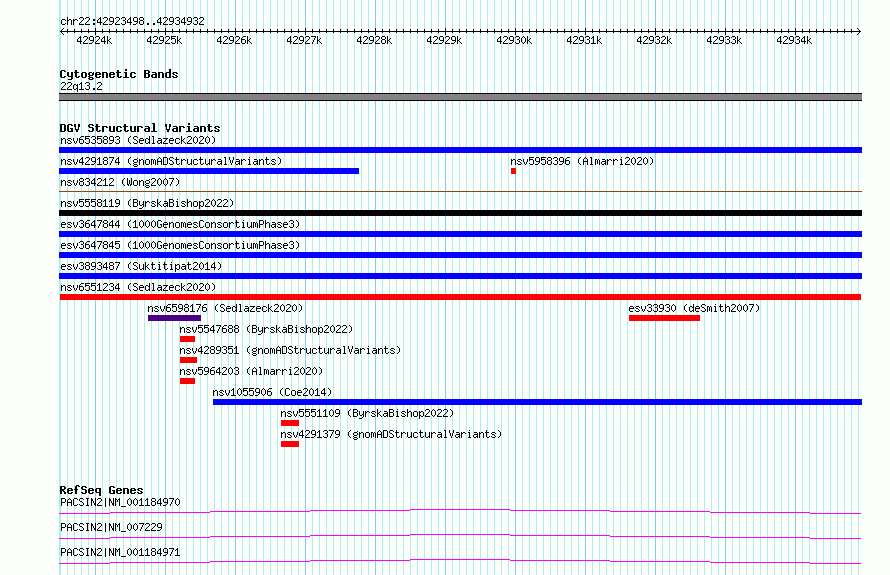Open the esv3647844 (1000GenomesConsortiumPhase3) label

pos(180,224)
